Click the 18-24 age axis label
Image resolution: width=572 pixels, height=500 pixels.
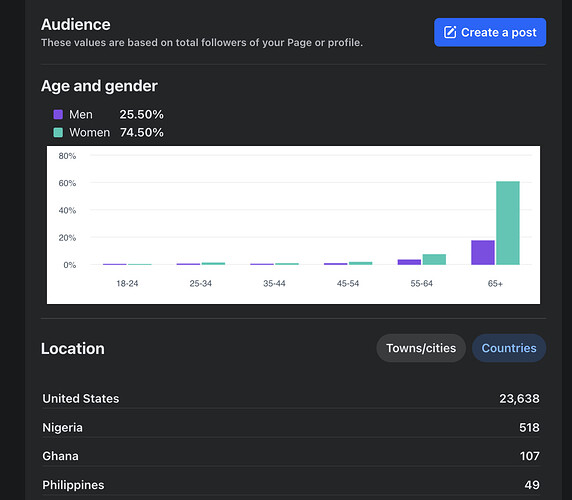pyautogui.click(x=127, y=283)
